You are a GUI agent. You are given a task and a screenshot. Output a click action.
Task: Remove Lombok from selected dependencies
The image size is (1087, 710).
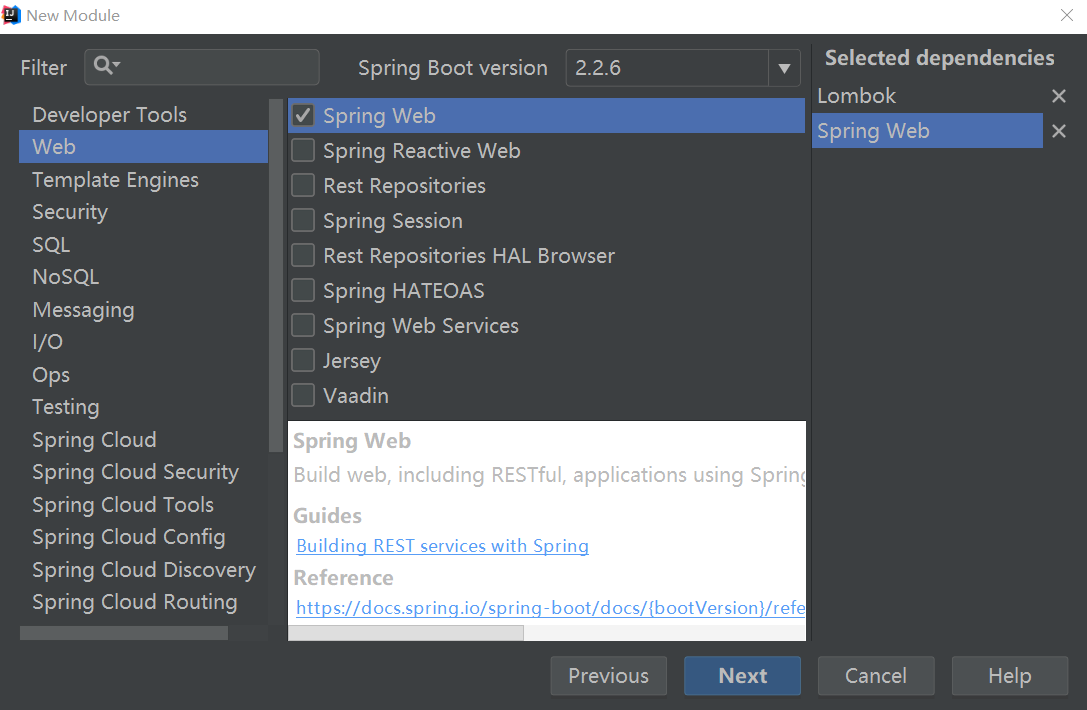1059,96
